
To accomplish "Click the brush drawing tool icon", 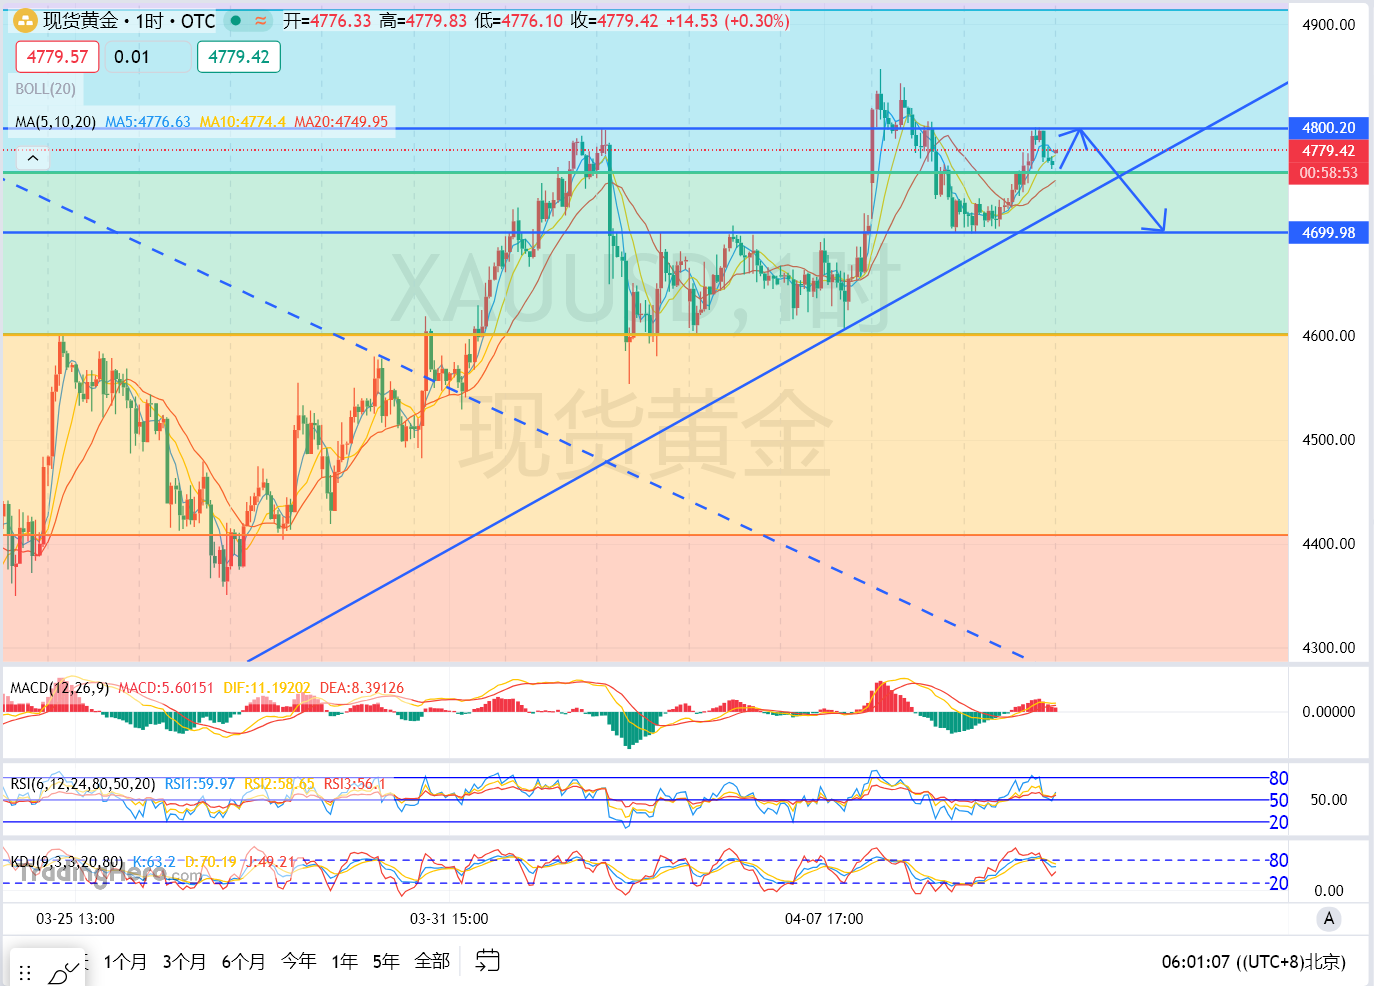I will [64, 971].
